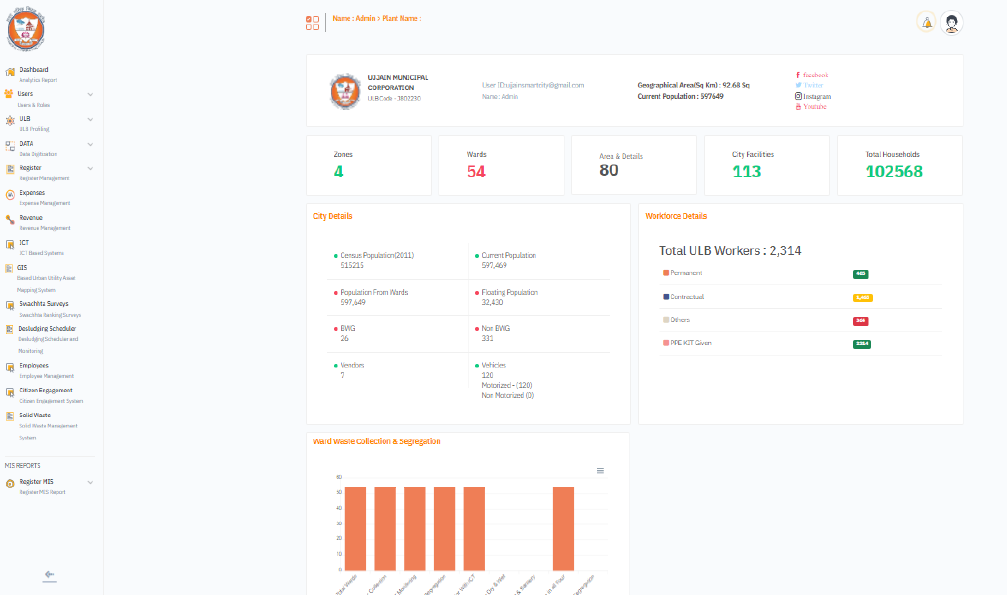Go to Desludging Scheduler menu item

point(47,328)
